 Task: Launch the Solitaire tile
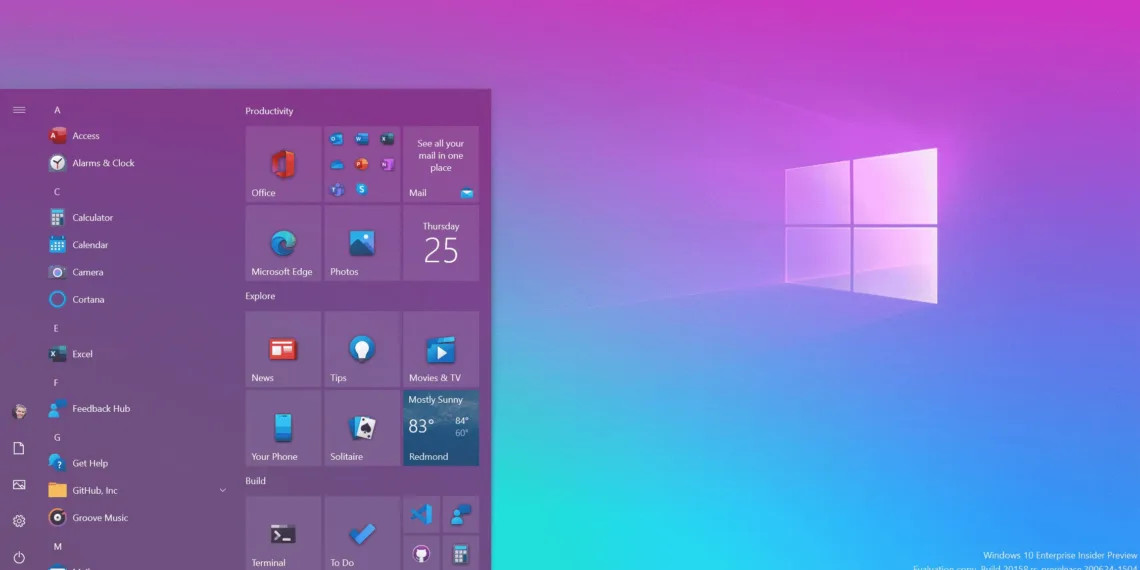(362, 428)
